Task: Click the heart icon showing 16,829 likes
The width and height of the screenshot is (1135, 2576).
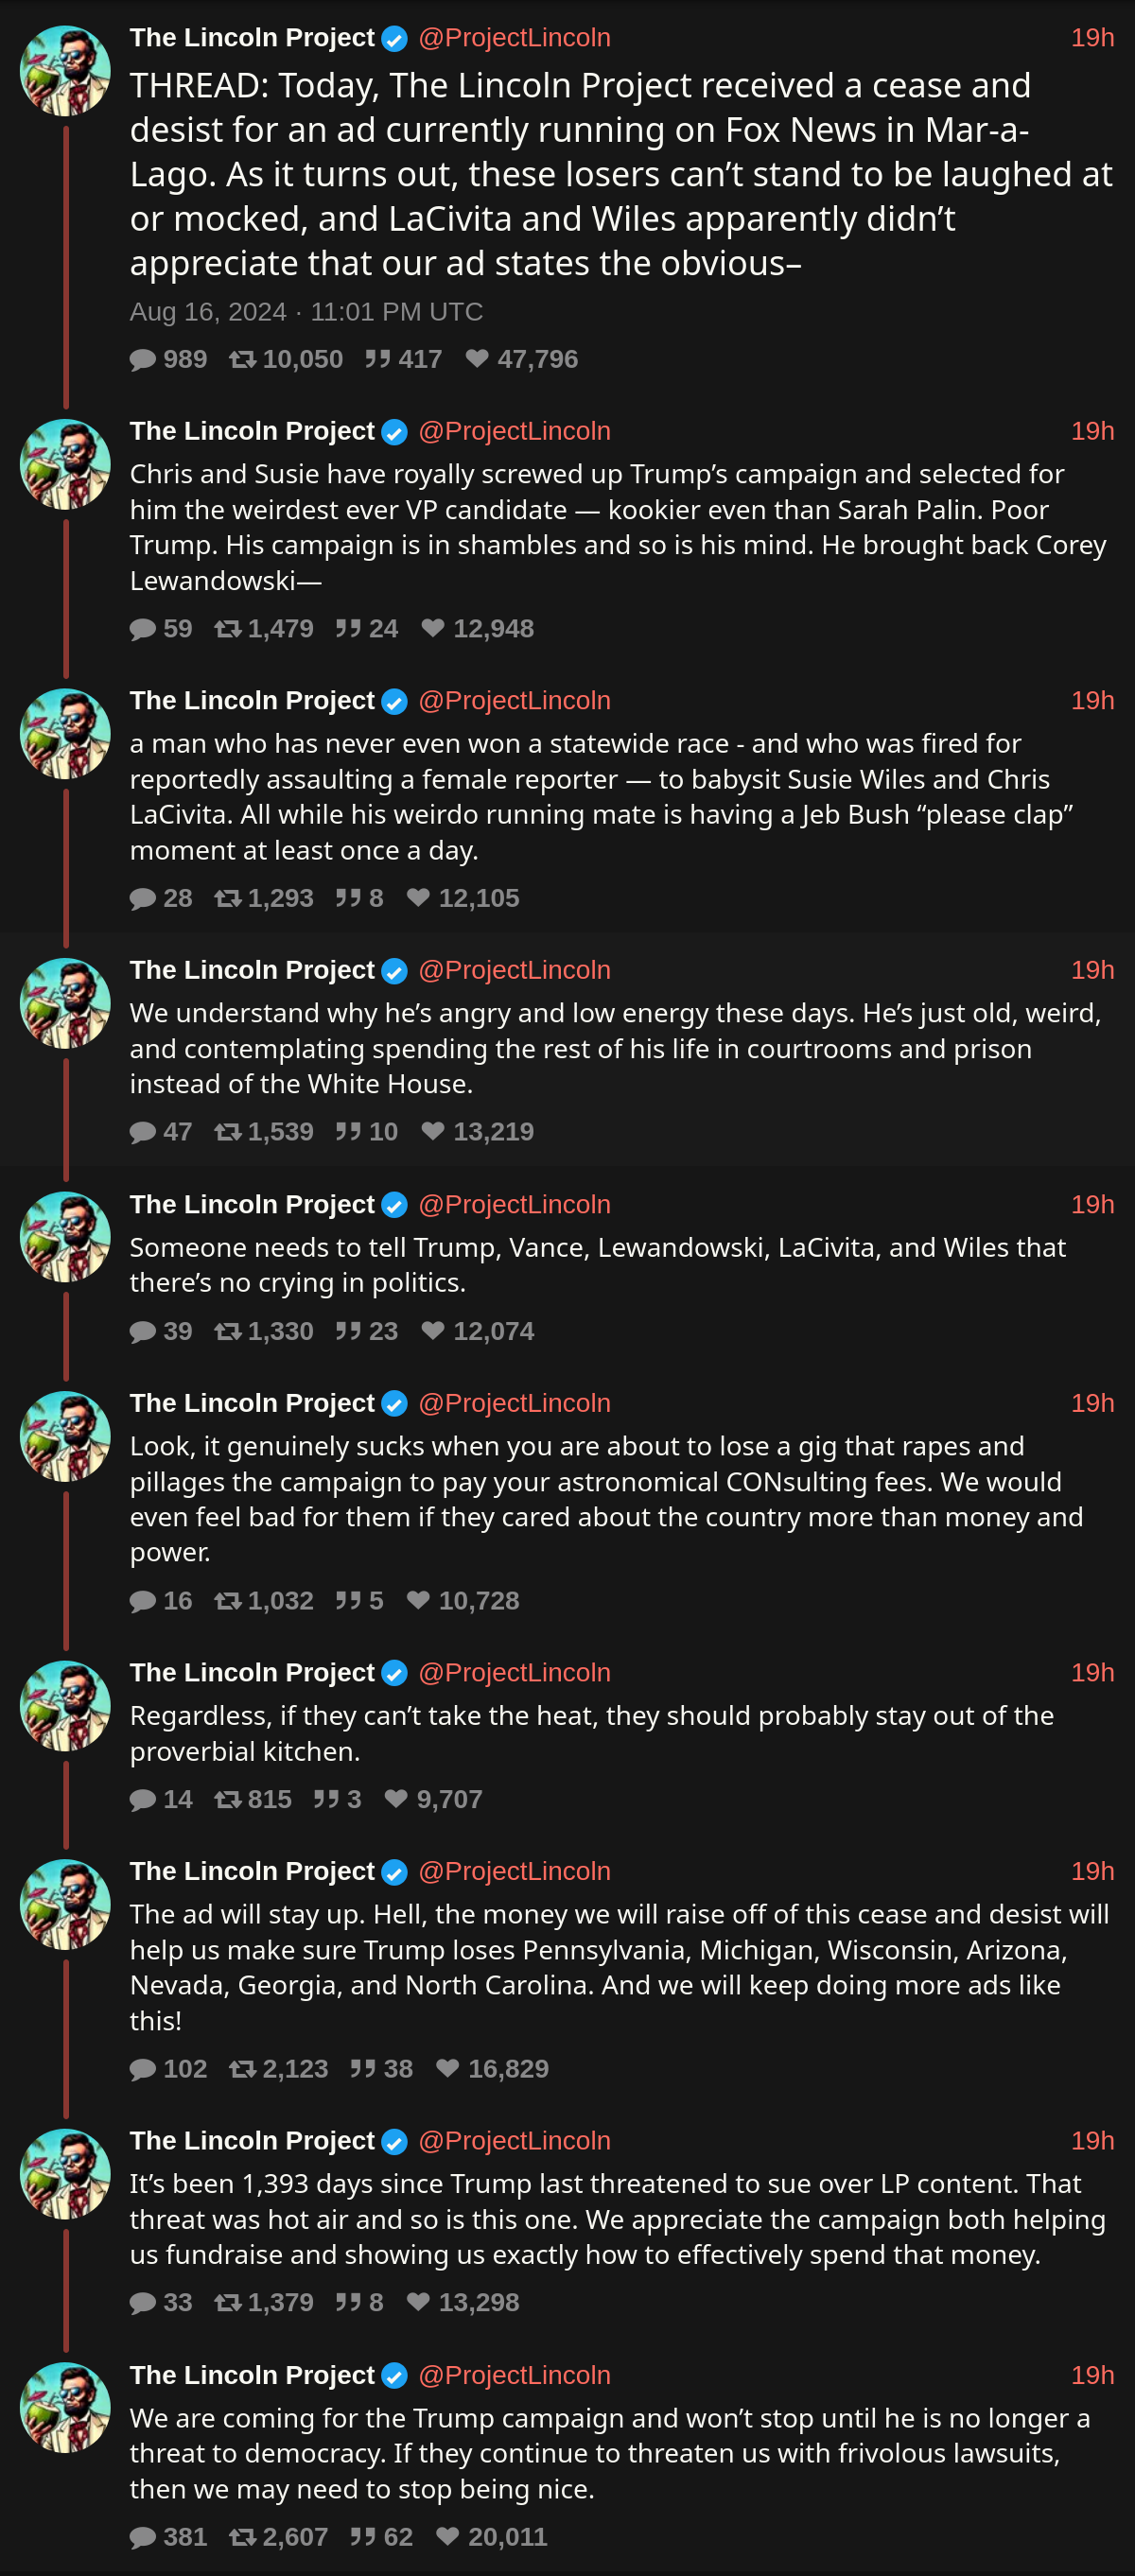Action: pyautogui.click(x=447, y=2069)
